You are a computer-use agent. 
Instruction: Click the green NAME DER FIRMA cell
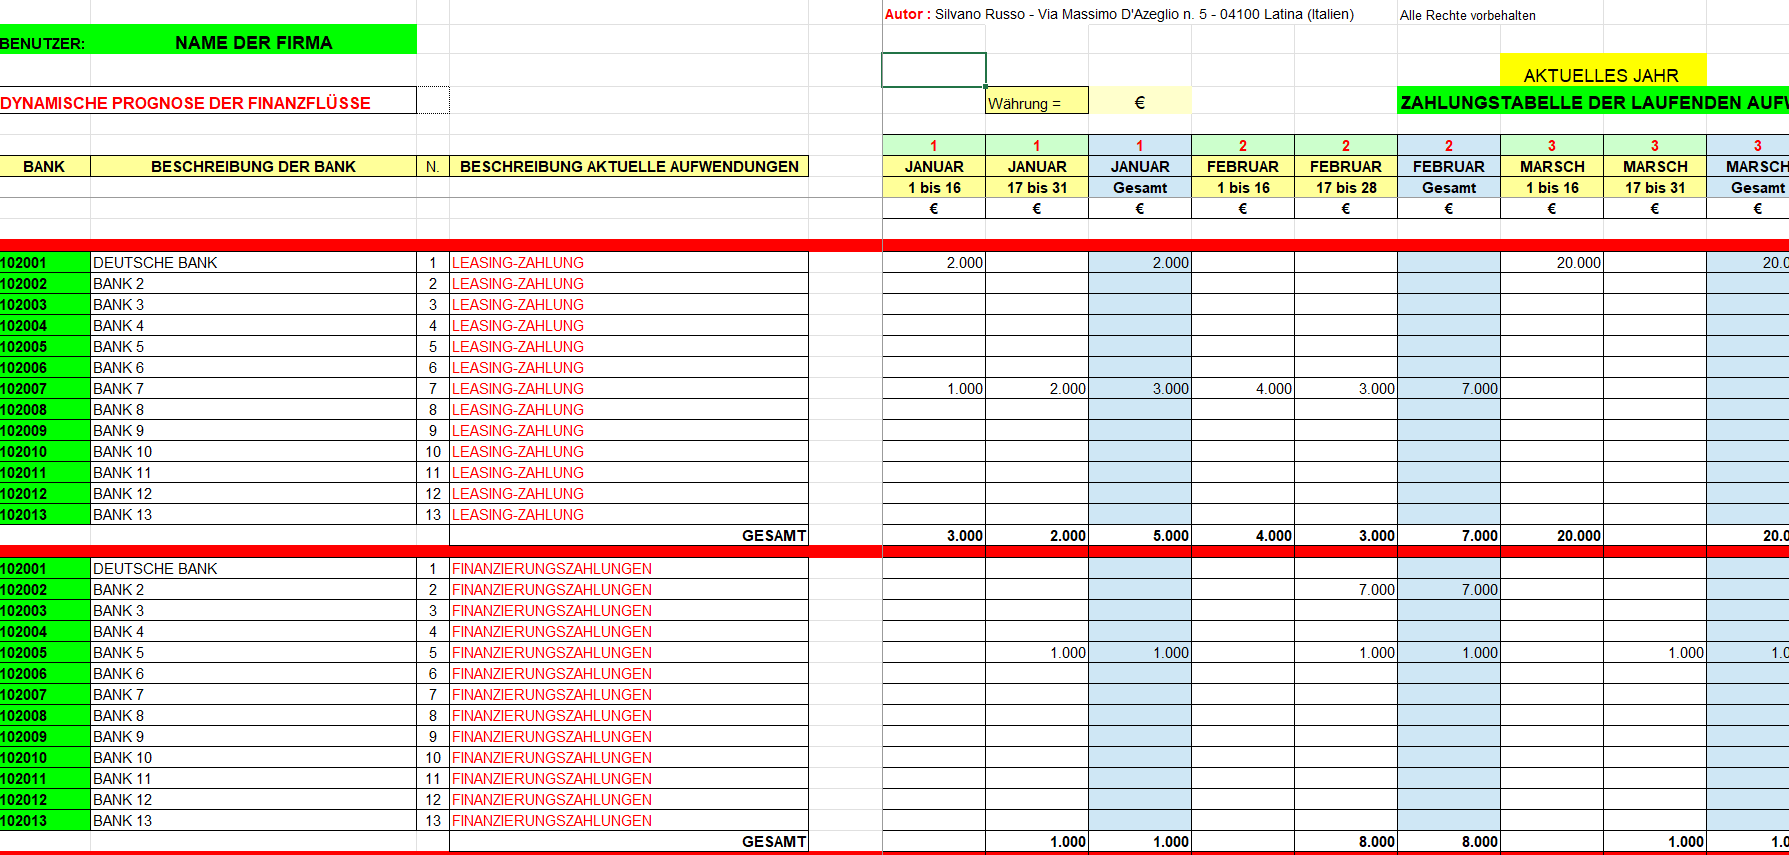coord(253,42)
